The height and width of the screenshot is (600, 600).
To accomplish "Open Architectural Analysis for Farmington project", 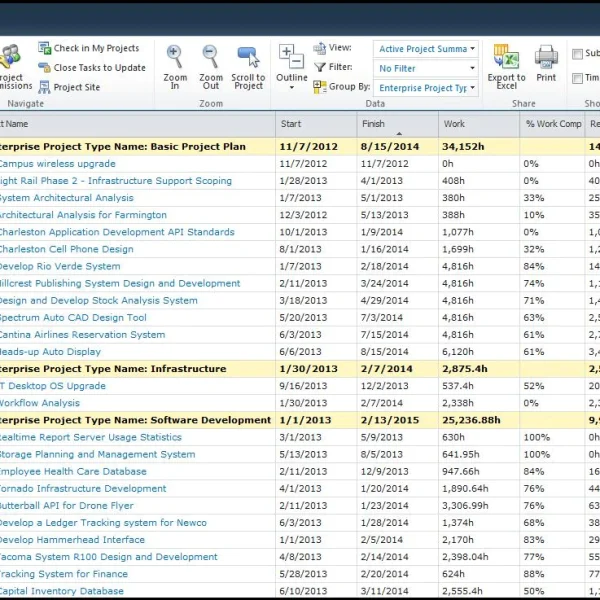I will click(x=83, y=215).
